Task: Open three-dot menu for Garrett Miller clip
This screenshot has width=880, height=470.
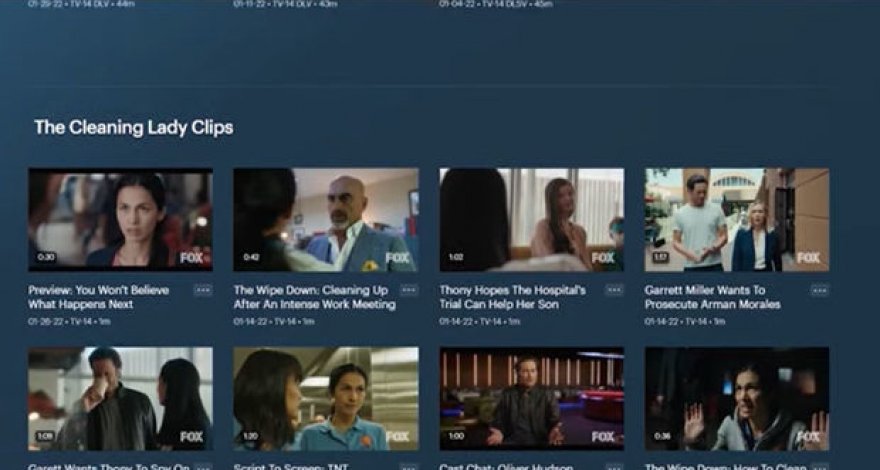Action: pos(819,290)
